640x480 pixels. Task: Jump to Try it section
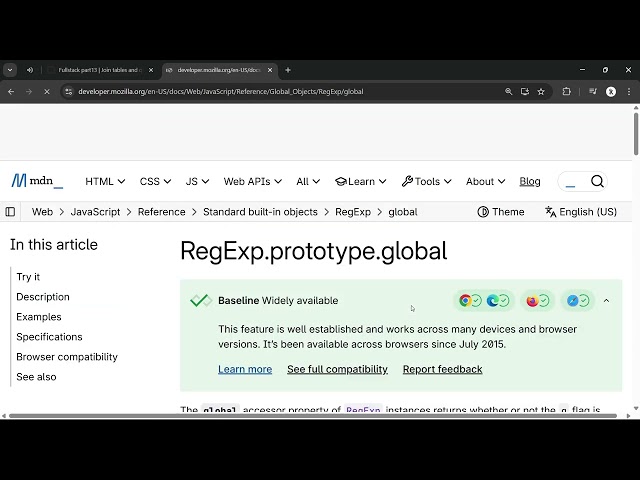tap(28, 276)
